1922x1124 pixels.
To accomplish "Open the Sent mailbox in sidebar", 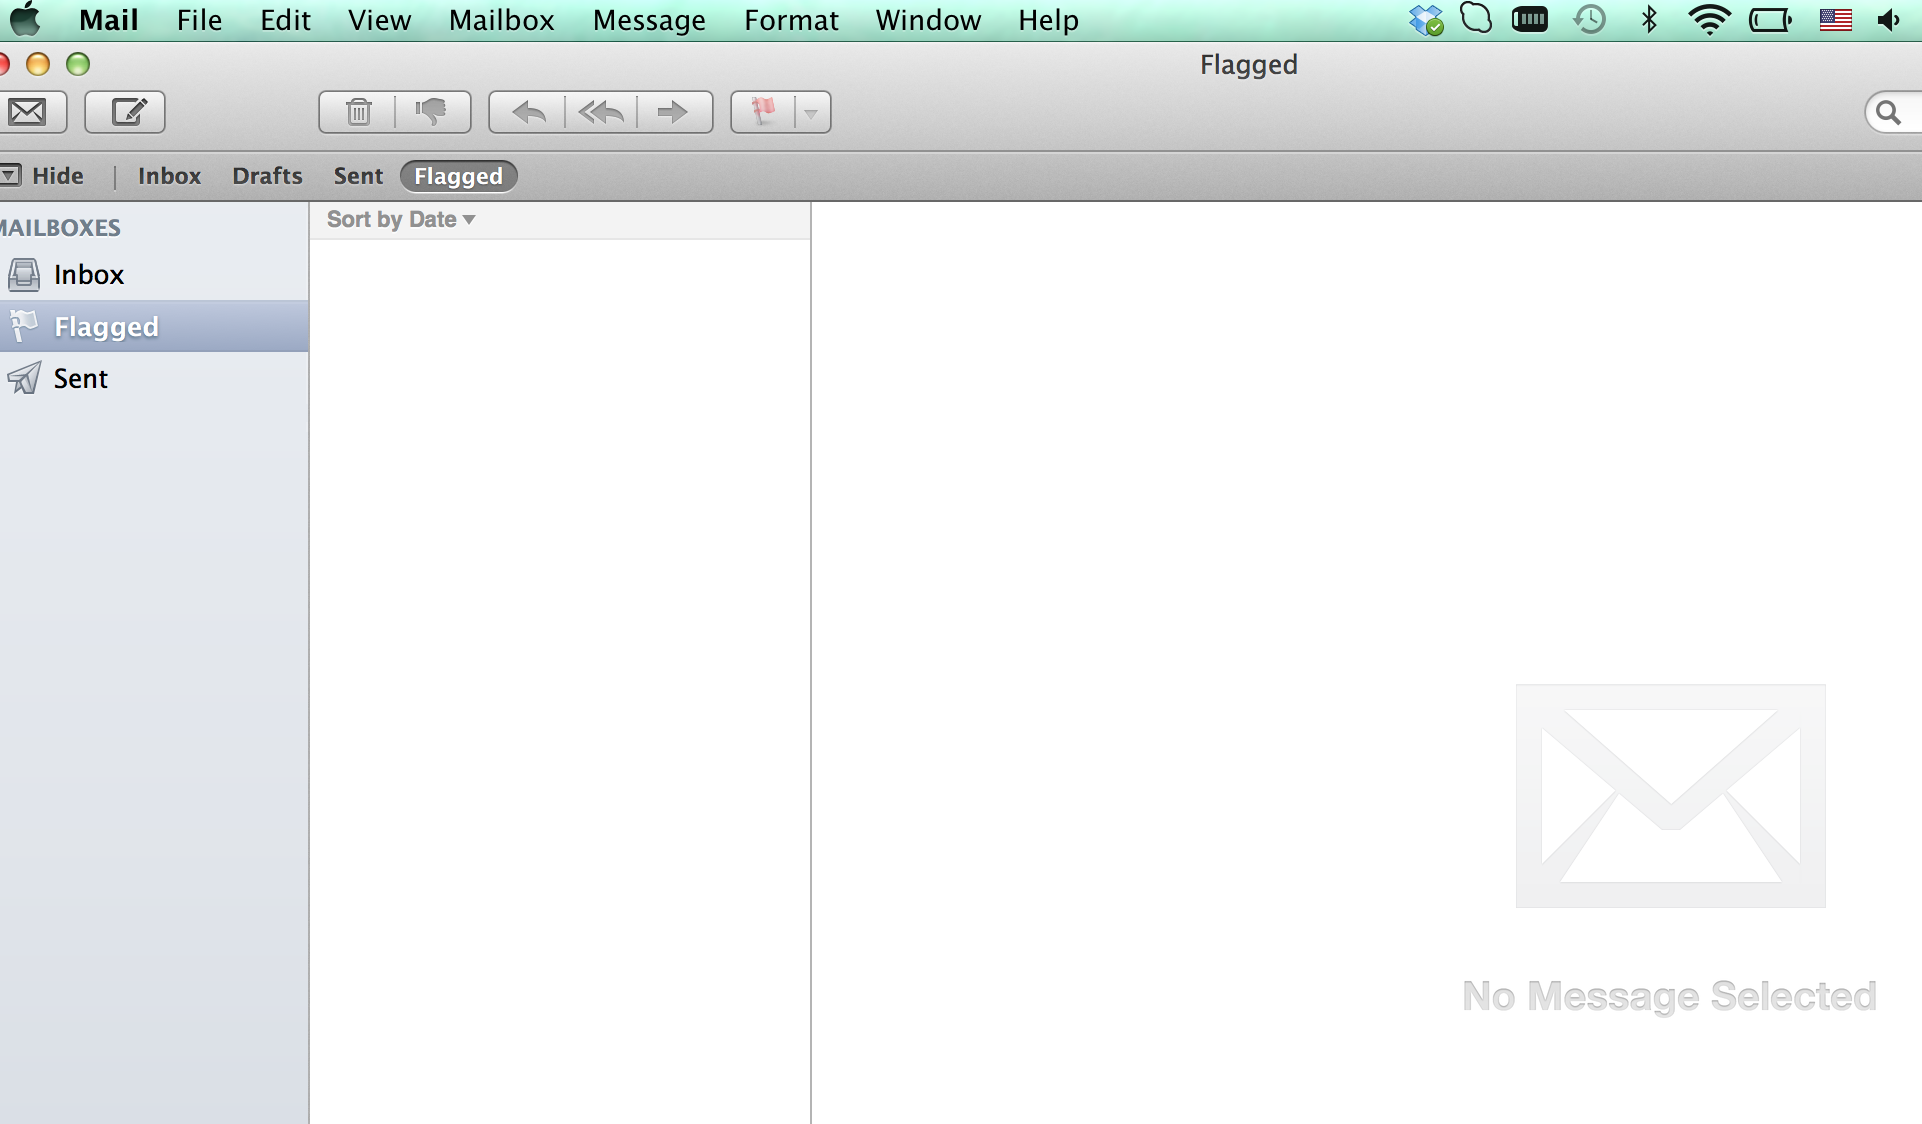I will click(x=80, y=379).
